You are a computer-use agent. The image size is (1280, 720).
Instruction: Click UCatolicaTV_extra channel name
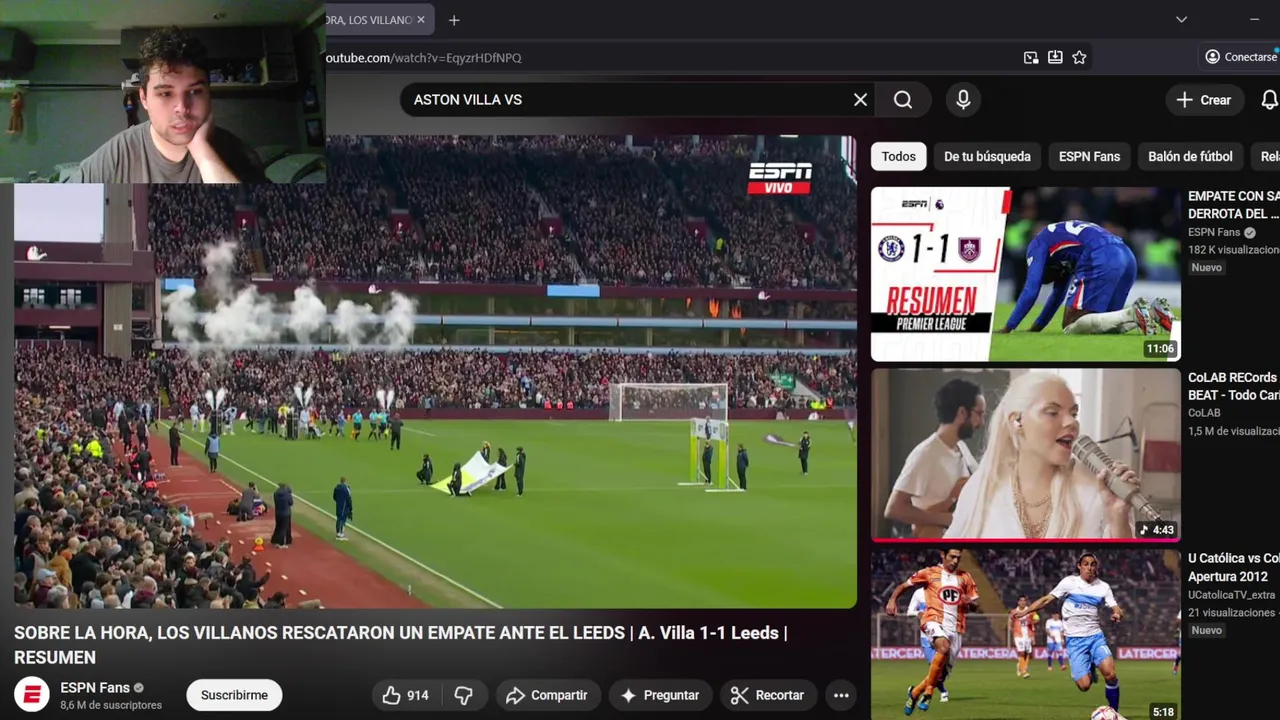click(x=1231, y=594)
